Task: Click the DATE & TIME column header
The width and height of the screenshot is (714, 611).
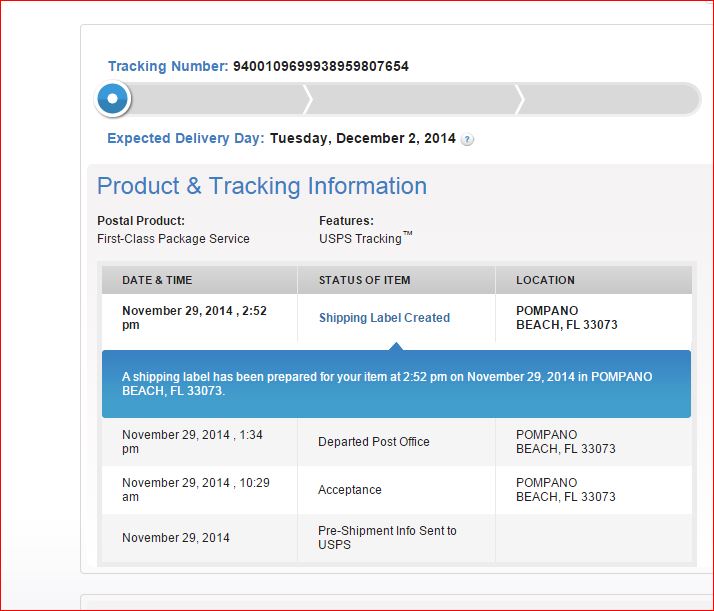Action: pyautogui.click(x=157, y=280)
